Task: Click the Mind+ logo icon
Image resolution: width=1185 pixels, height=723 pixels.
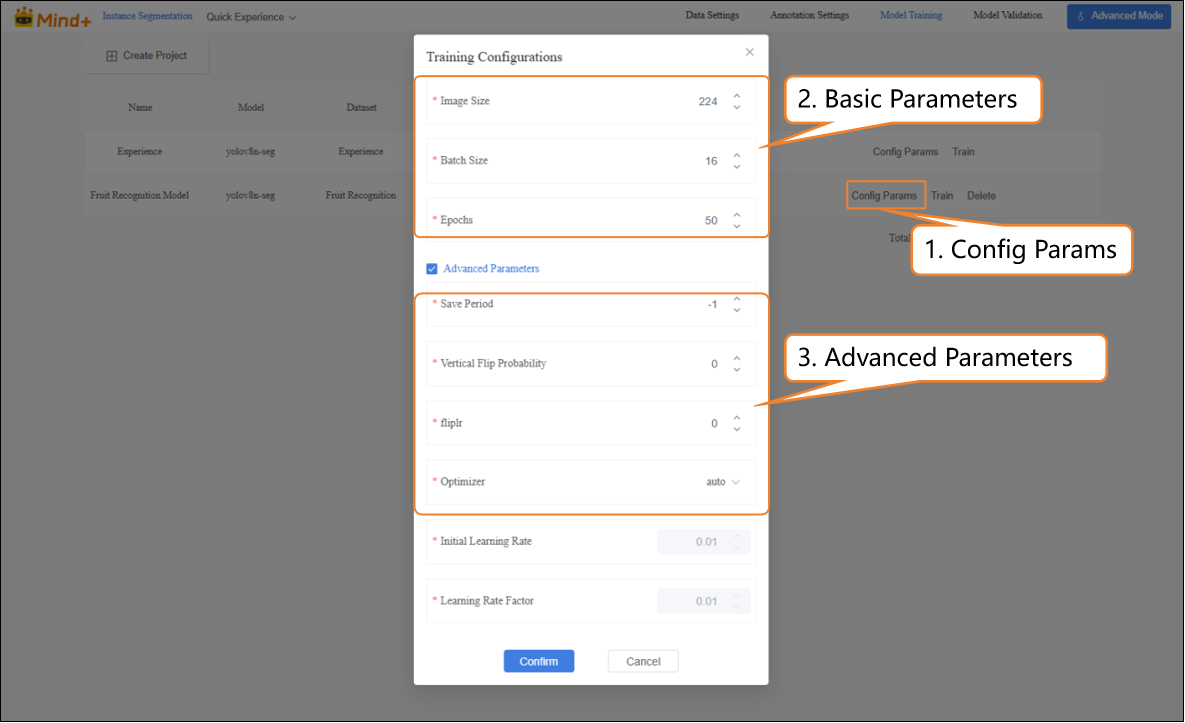Action: coord(24,17)
